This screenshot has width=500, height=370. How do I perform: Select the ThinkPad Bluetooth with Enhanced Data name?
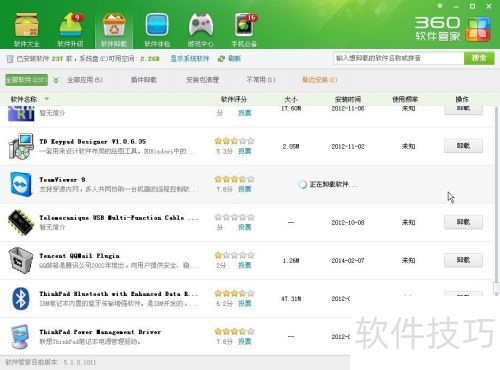click(119, 294)
